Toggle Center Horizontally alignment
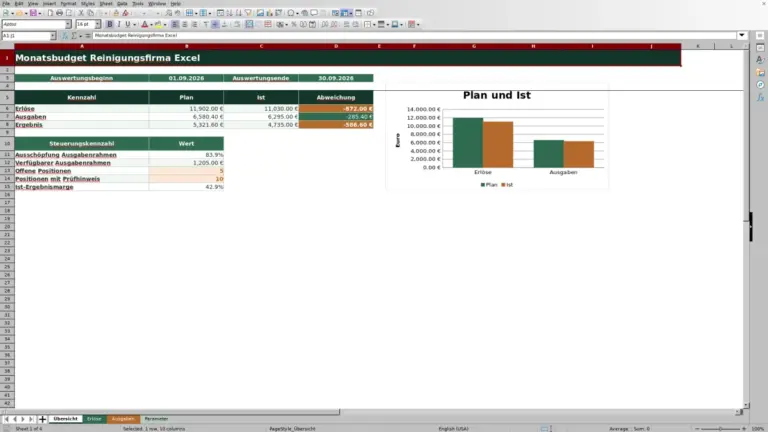Viewport: 768px width, 432px height. tap(185, 24)
